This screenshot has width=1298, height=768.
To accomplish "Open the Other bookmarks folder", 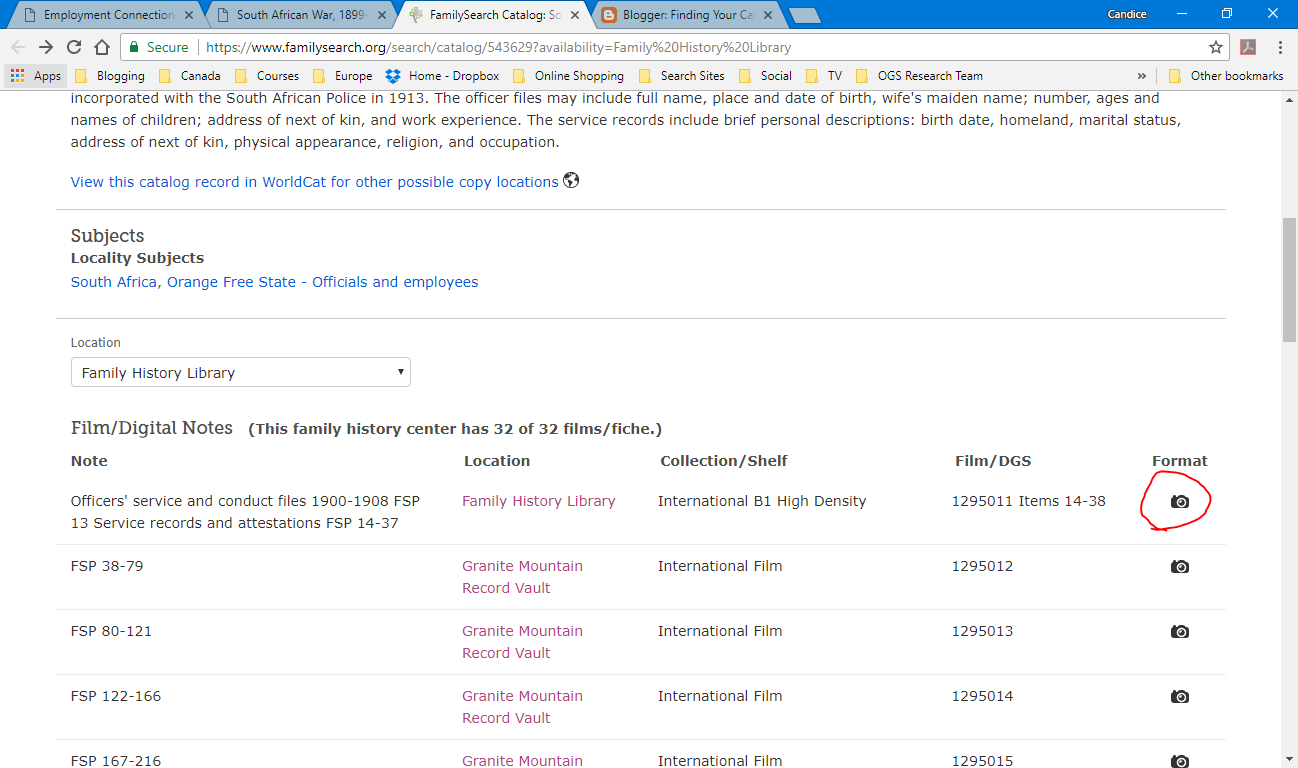I will (x=1226, y=76).
